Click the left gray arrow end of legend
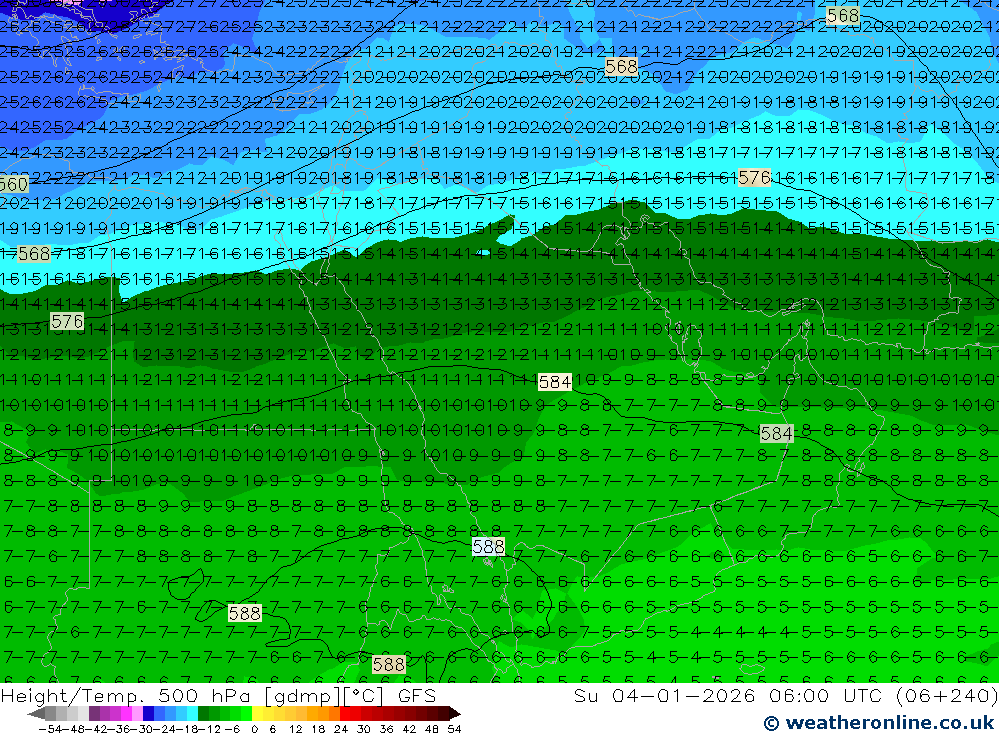Image resolution: width=1000 pixels, height=733 pixels. point(37,713)
